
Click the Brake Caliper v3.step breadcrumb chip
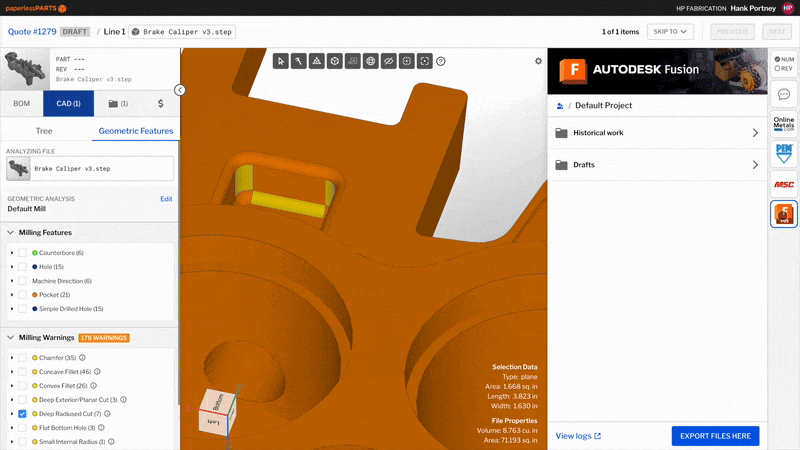182,32
